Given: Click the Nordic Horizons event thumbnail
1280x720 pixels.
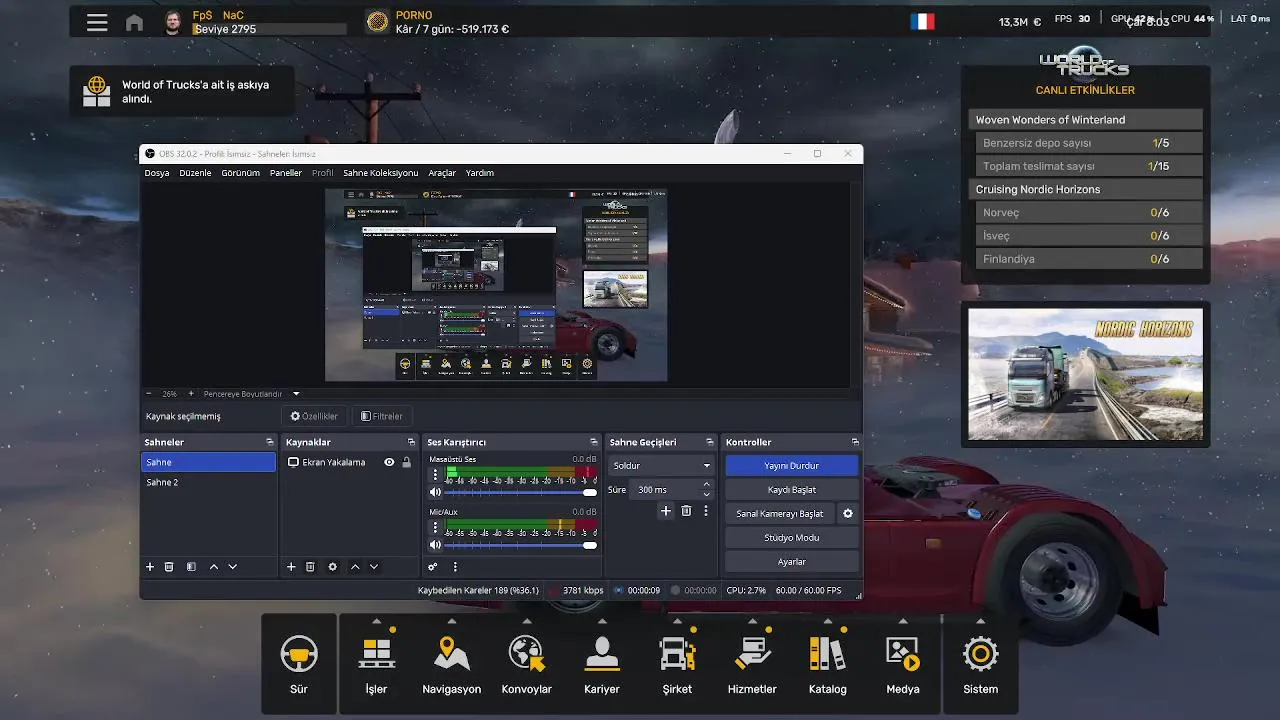Looking at the screenshot, I should [x=1086, y=374].
